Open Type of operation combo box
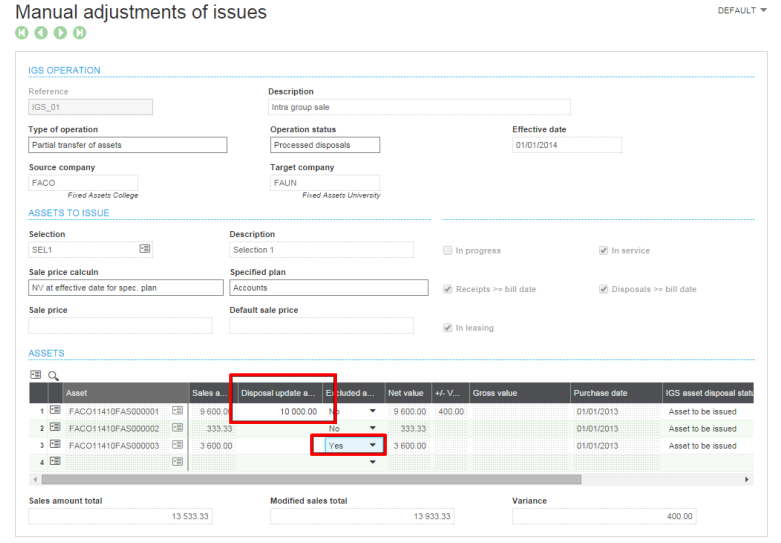This screenshot has height=543, width=781. pyautogui.click(x=128, y=145)
